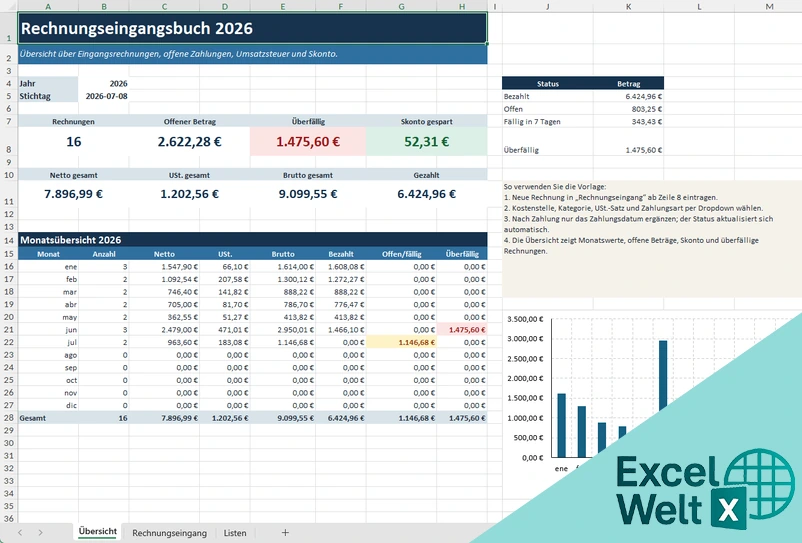802x543 pixels.
Task: Click the red Überfällig KPI 1.475,60 €
Action: [x=308, y=142]
